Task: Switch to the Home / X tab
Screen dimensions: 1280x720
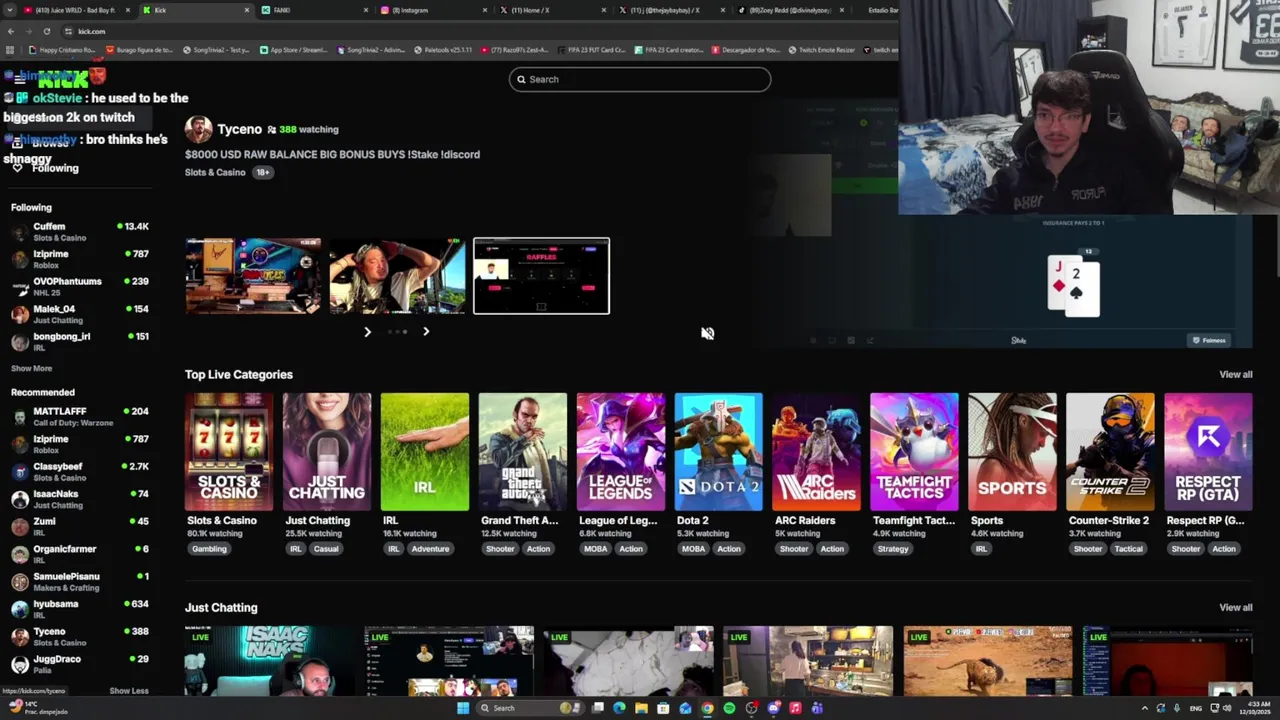Action: [x=552, y=10]
